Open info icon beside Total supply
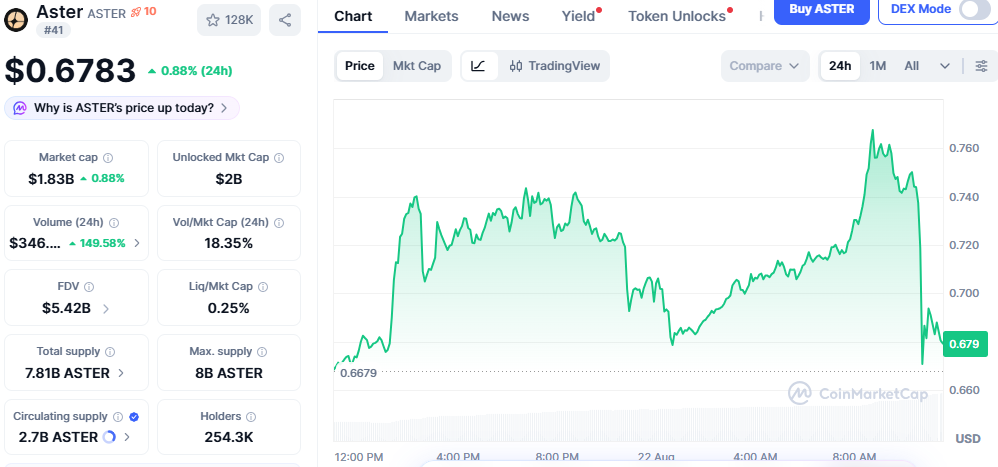 (110, 352)
